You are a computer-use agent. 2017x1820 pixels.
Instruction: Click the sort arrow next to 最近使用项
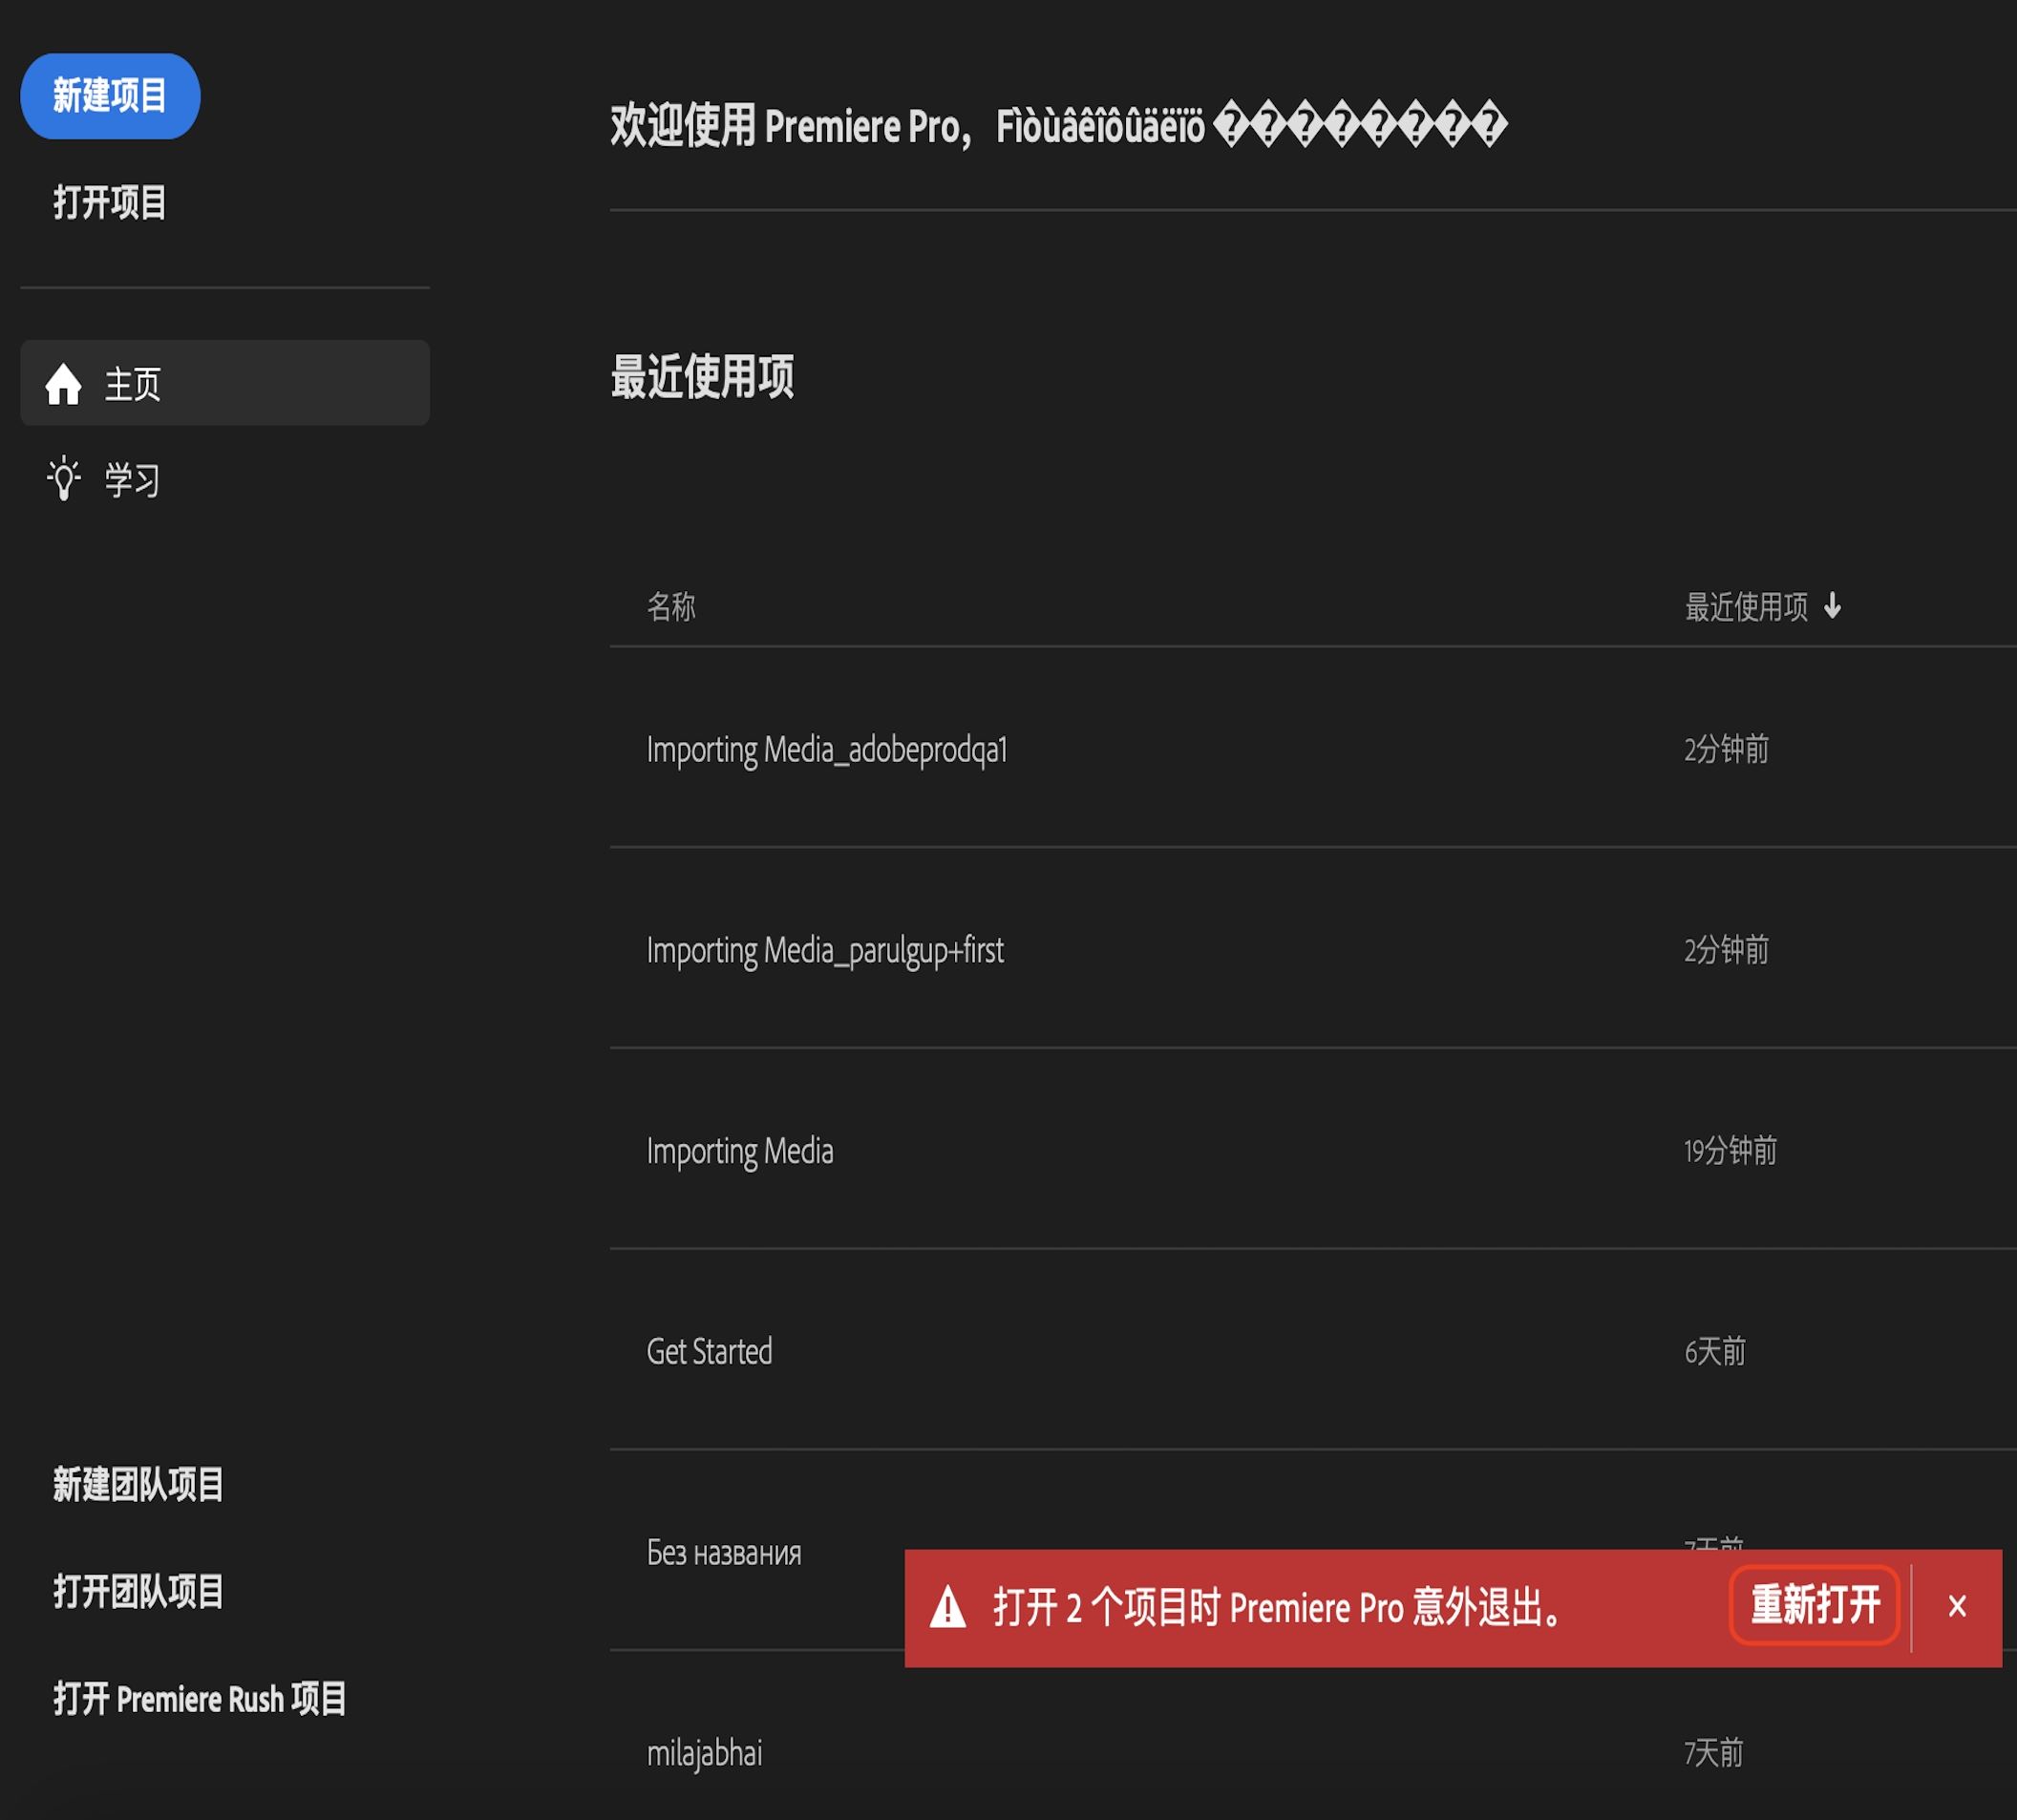[x=1832, y=605]
